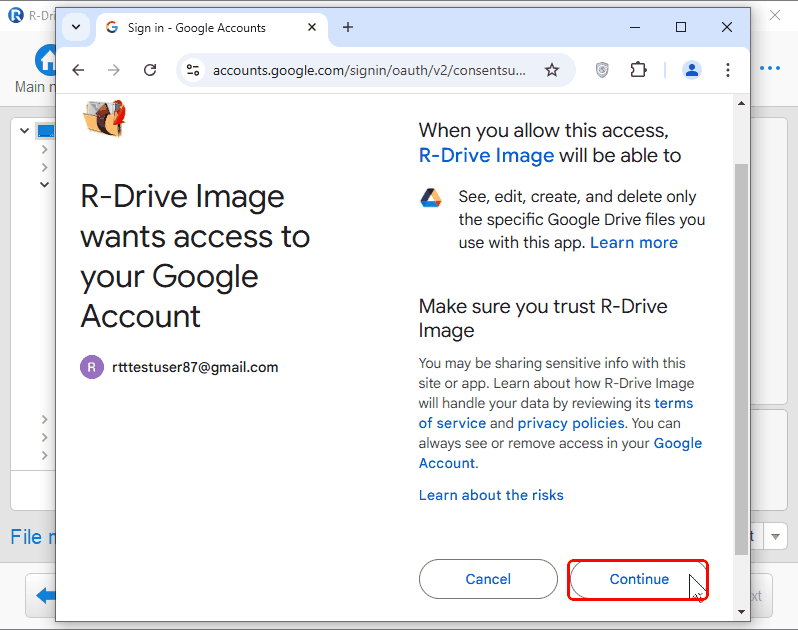The width and height of the screenshot is (798, 630).
Task: Click the rtttestuser87@gmail.com account chip
Action: [179, 367]
